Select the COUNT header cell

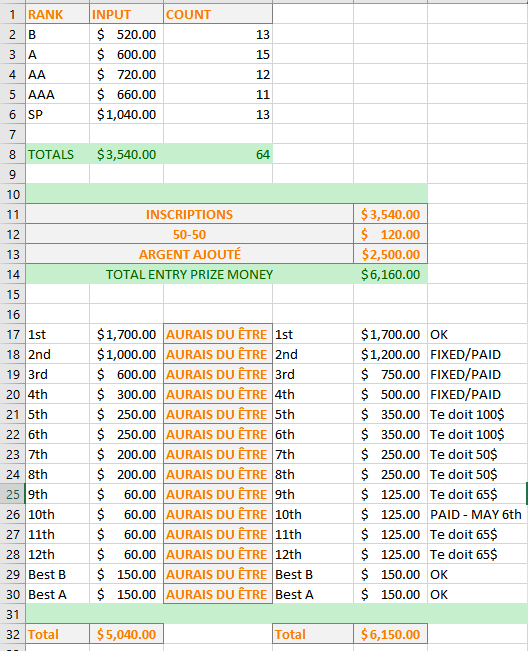pyautogui.click(x=218, y=15)
